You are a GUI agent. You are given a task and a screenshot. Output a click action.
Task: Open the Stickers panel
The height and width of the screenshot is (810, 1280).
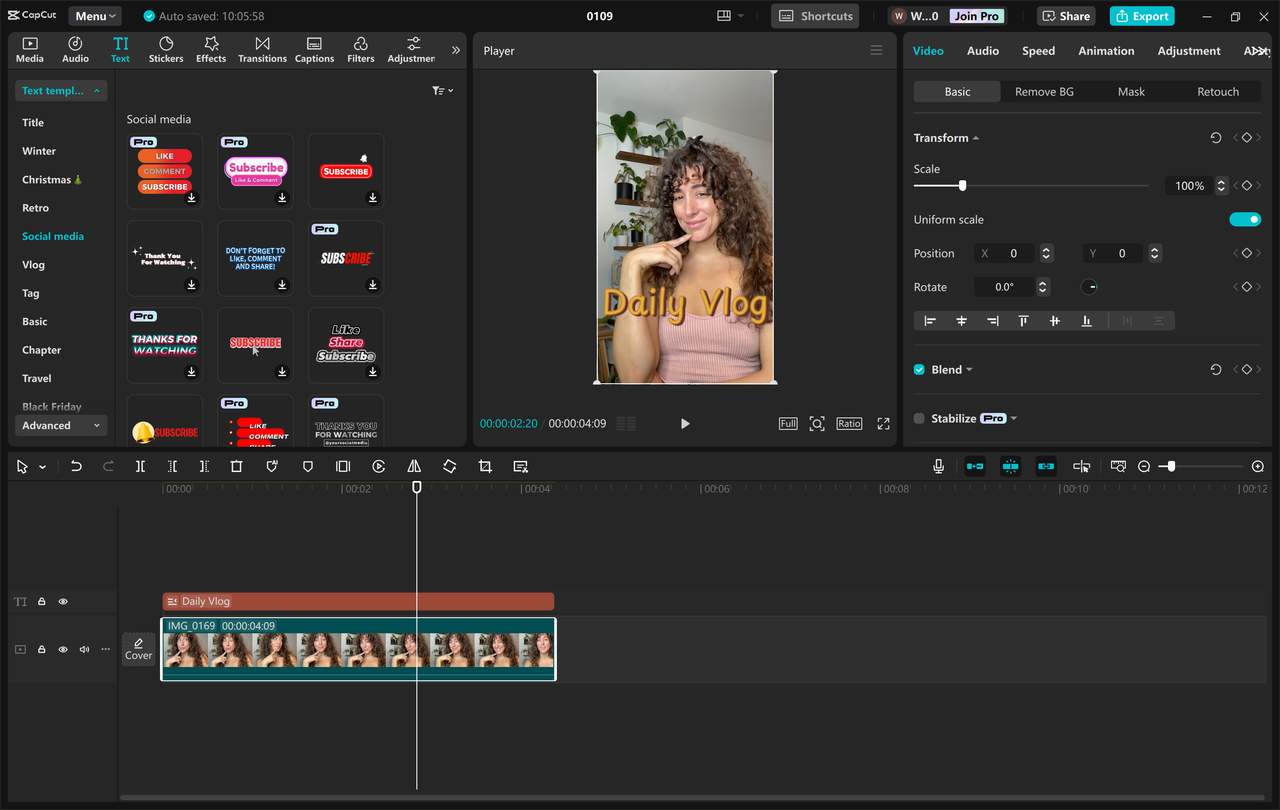[166, 50]
